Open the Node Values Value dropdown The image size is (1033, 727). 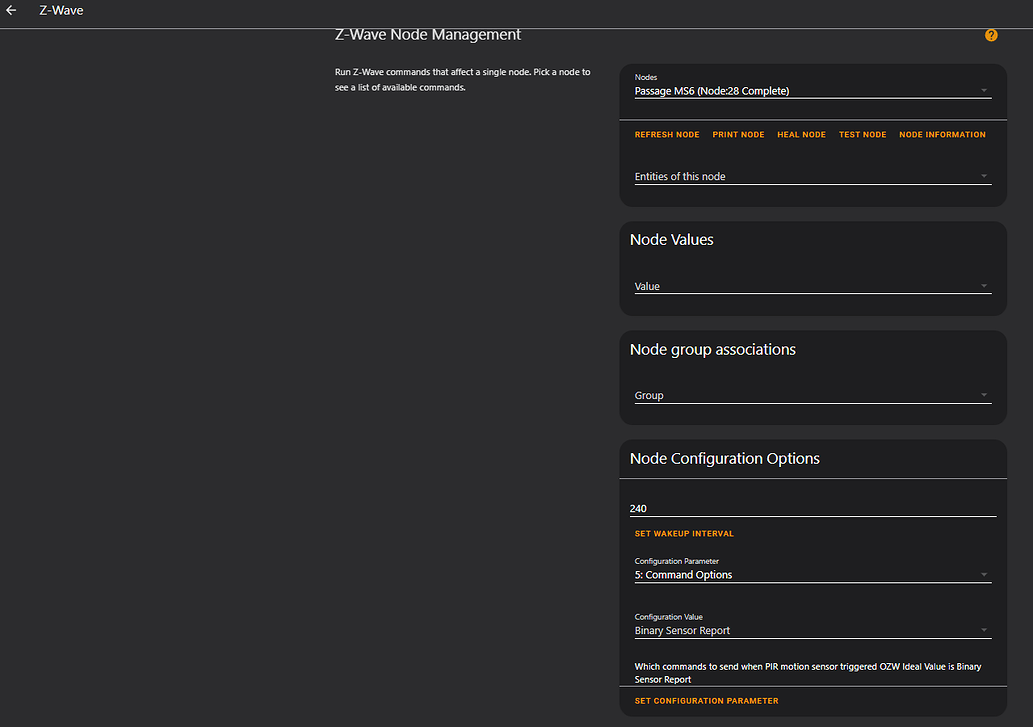pyautogui.click(x=812, y=286)
